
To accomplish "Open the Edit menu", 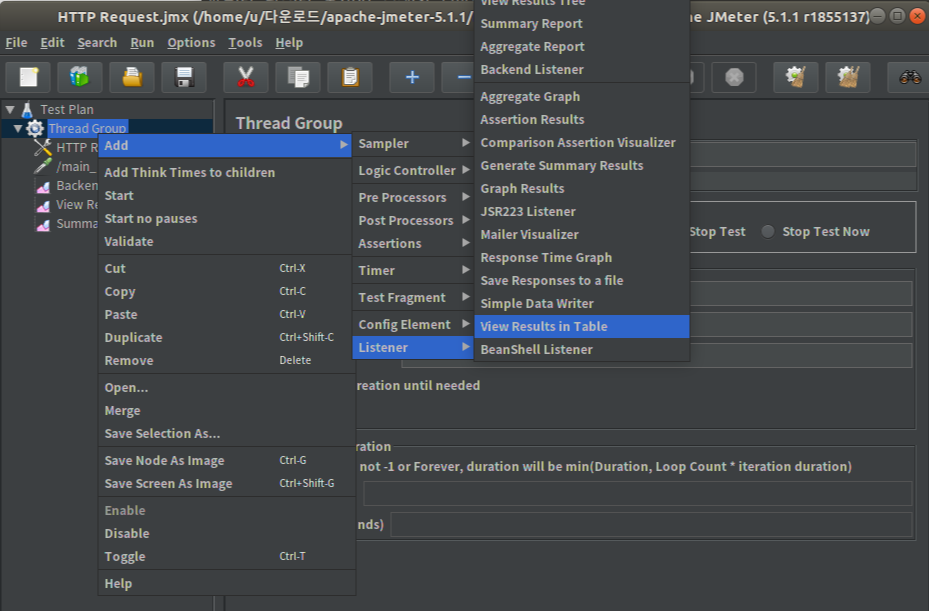I will point(52,43).
